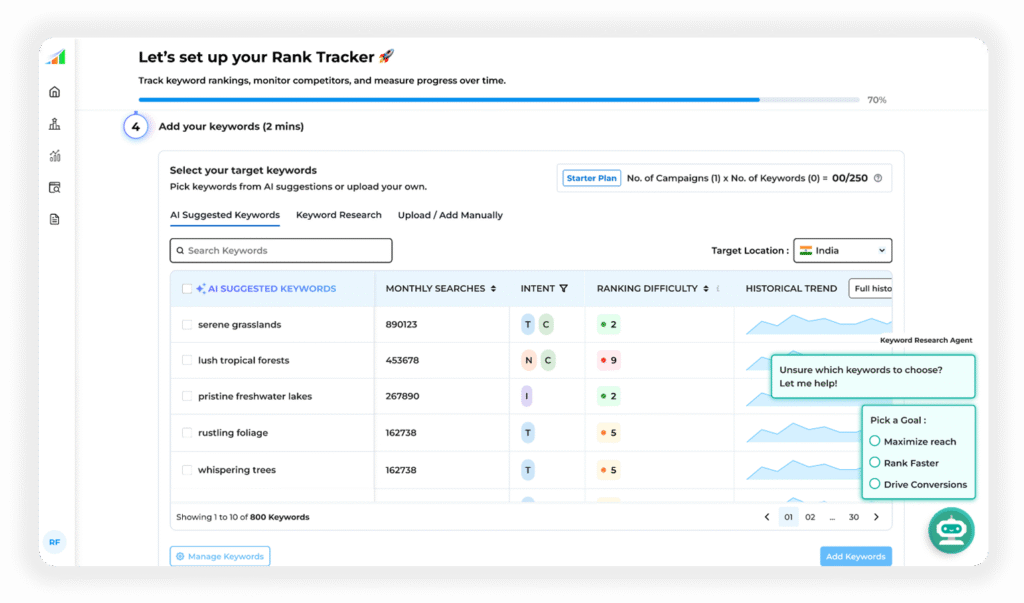Click the site search window sidebar icon
This screenshot has width=1024, height=603.
click(x=55, y=187)
